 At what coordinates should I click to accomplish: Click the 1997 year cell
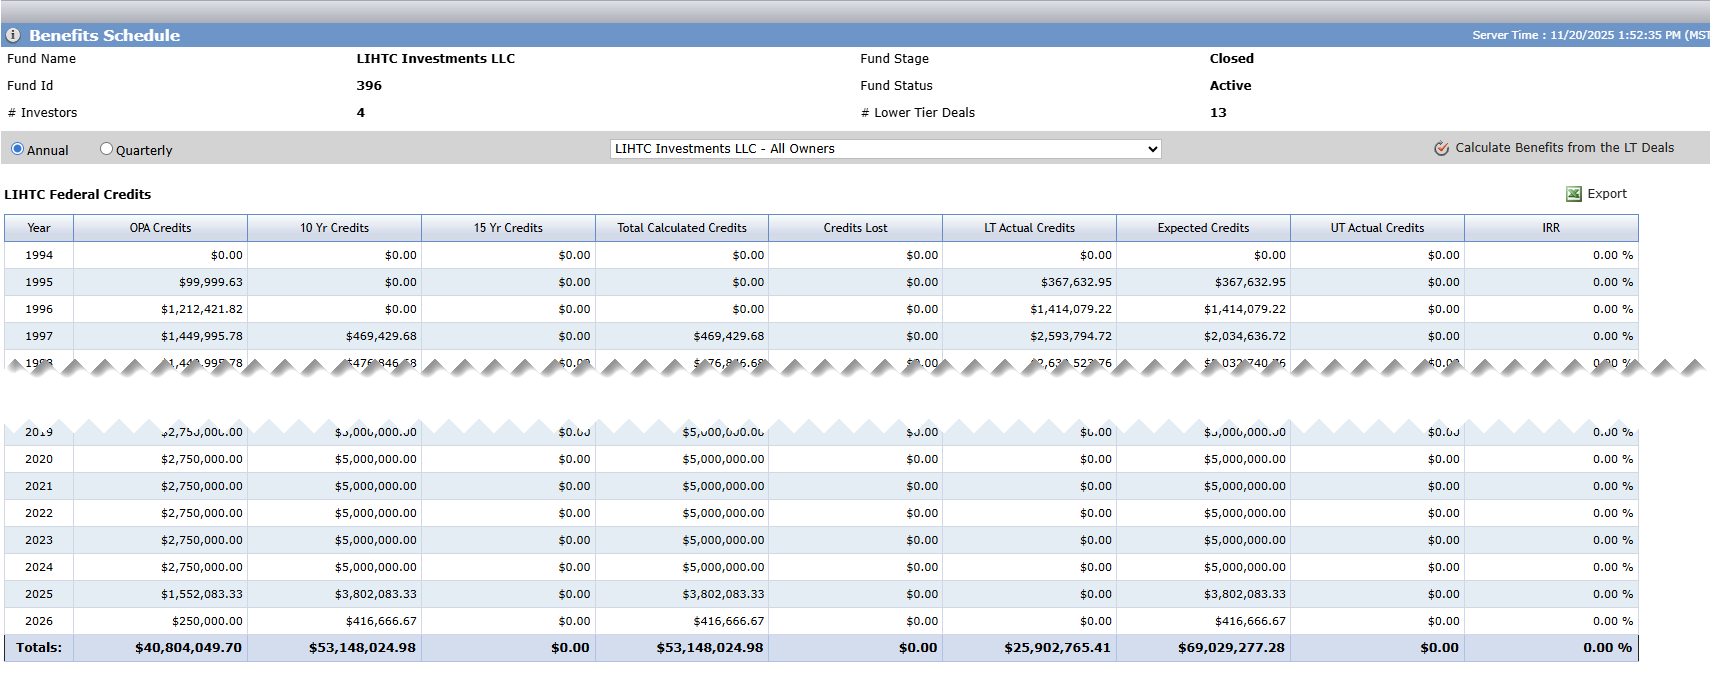(39, 336)
